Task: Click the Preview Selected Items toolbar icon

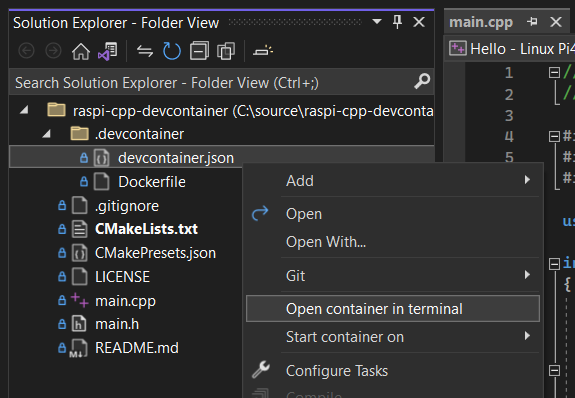Action: pos(263,51)
